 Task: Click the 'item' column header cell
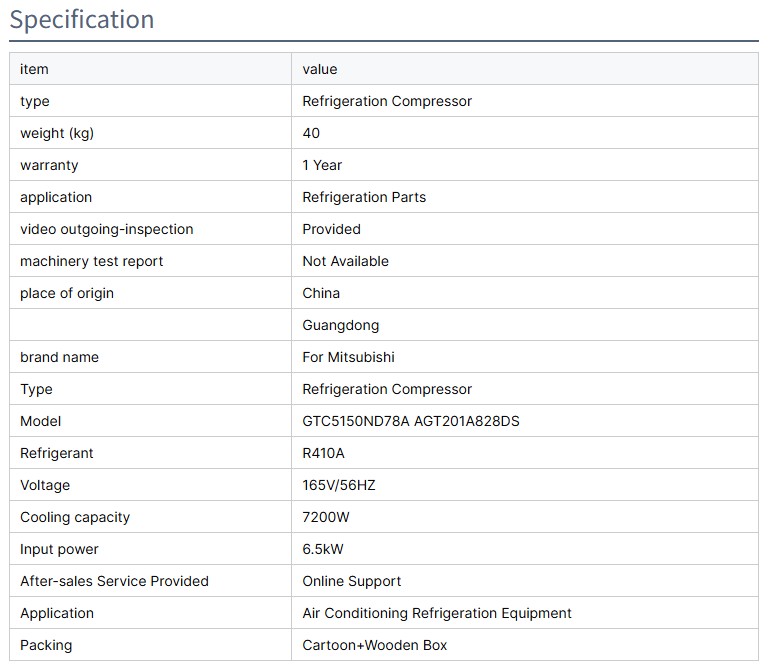34,69
